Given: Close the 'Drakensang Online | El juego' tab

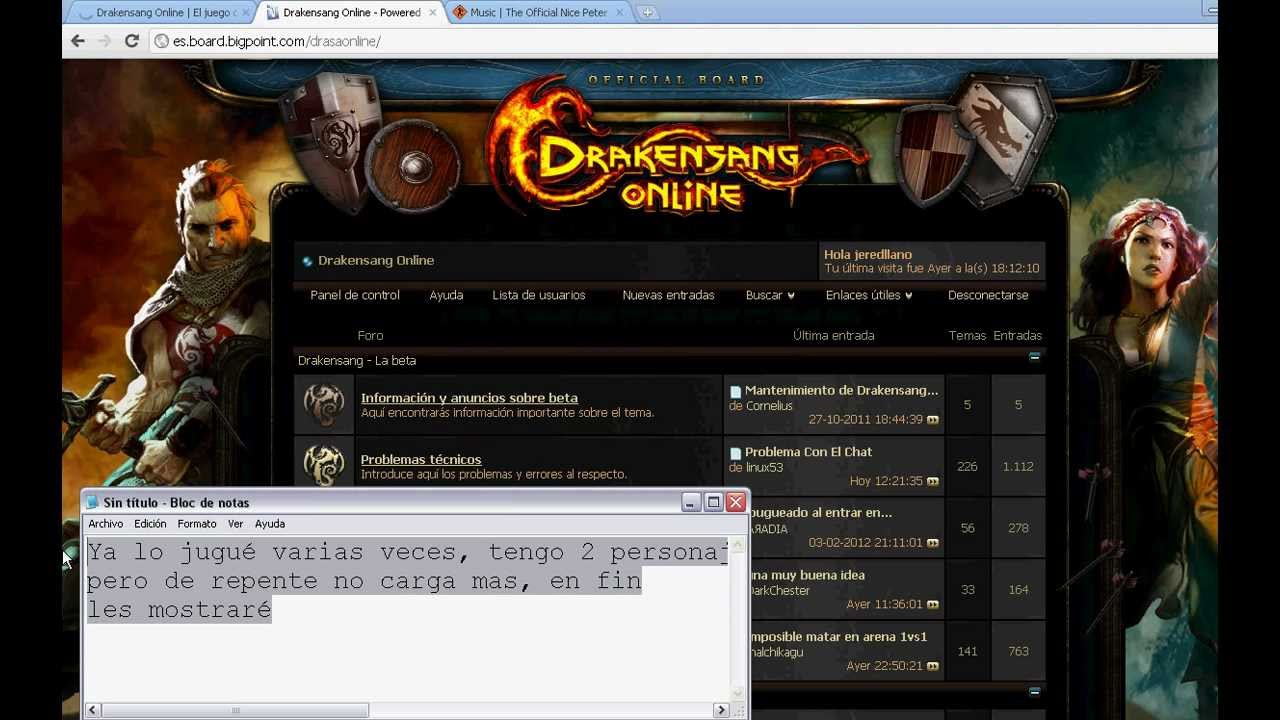Looking at the screenshot, I should tap(247, 13).
